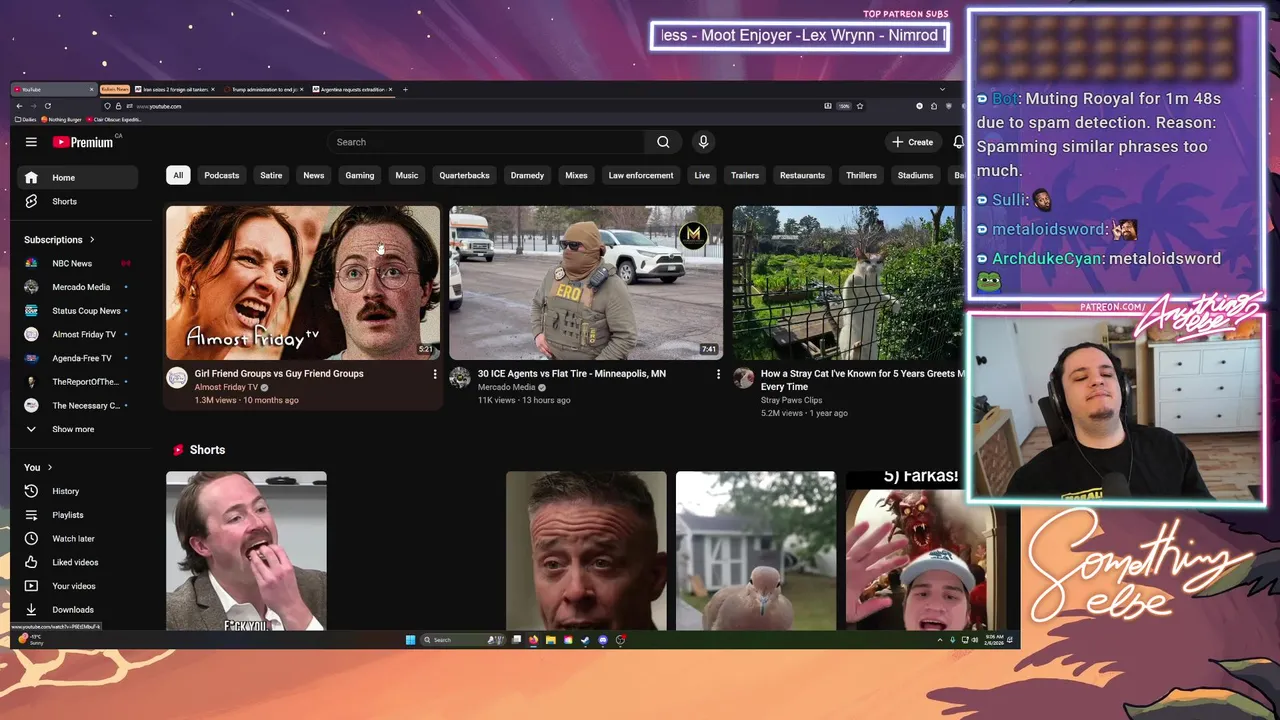The height and width of the screenshot is (720, 1280).
Task: Select the Thrillers filter chip
Action: [861, 175]
